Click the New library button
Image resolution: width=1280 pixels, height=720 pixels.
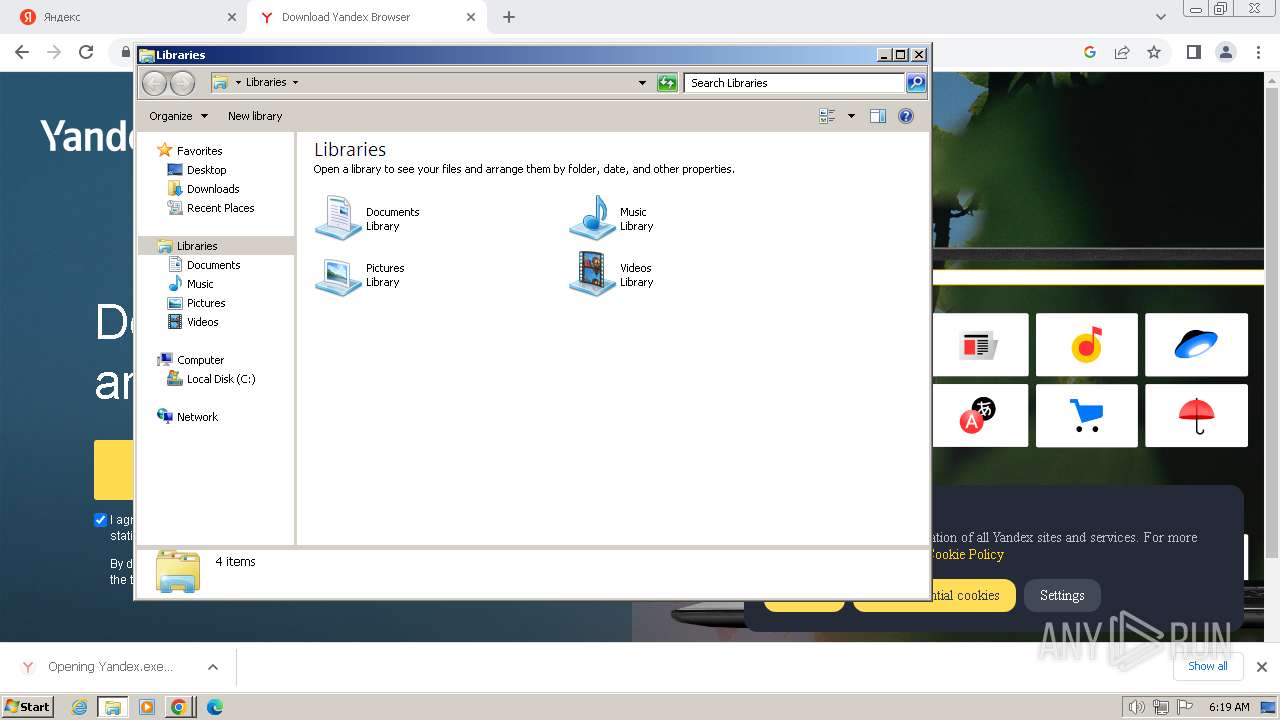[255, 116]
